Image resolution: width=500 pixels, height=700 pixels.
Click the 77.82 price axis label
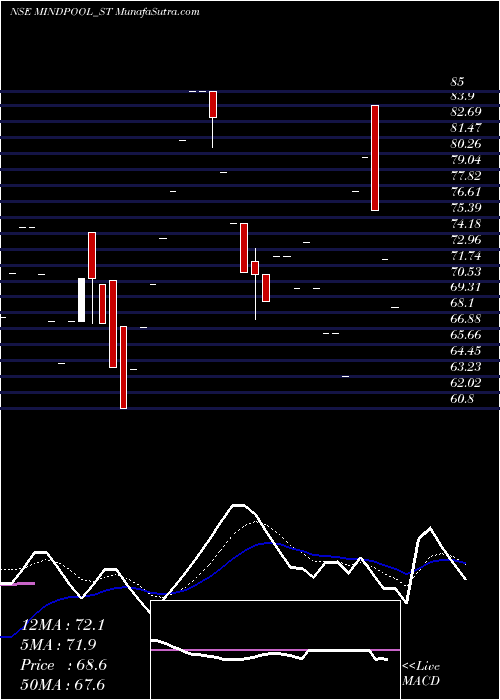click(467, 176)
